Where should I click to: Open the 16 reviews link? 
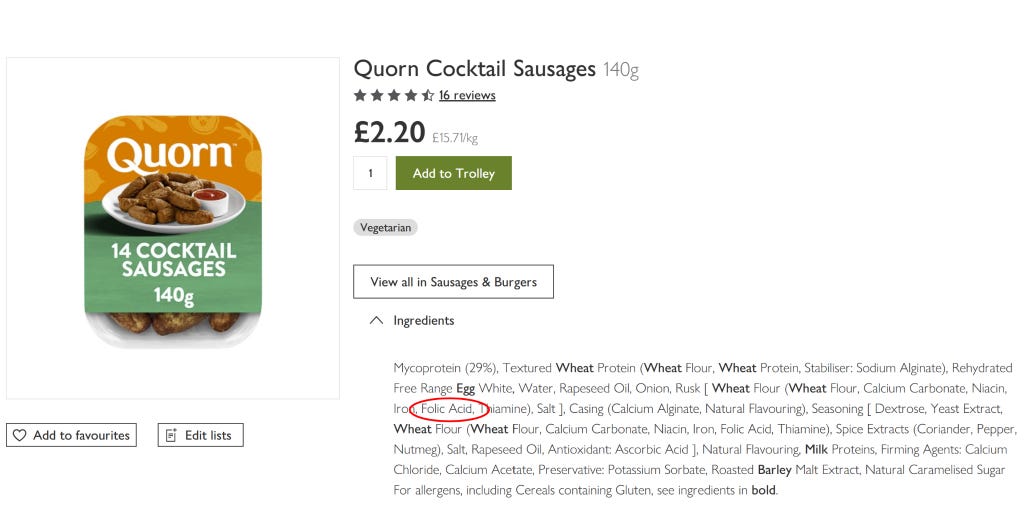(x=467, y=95)
